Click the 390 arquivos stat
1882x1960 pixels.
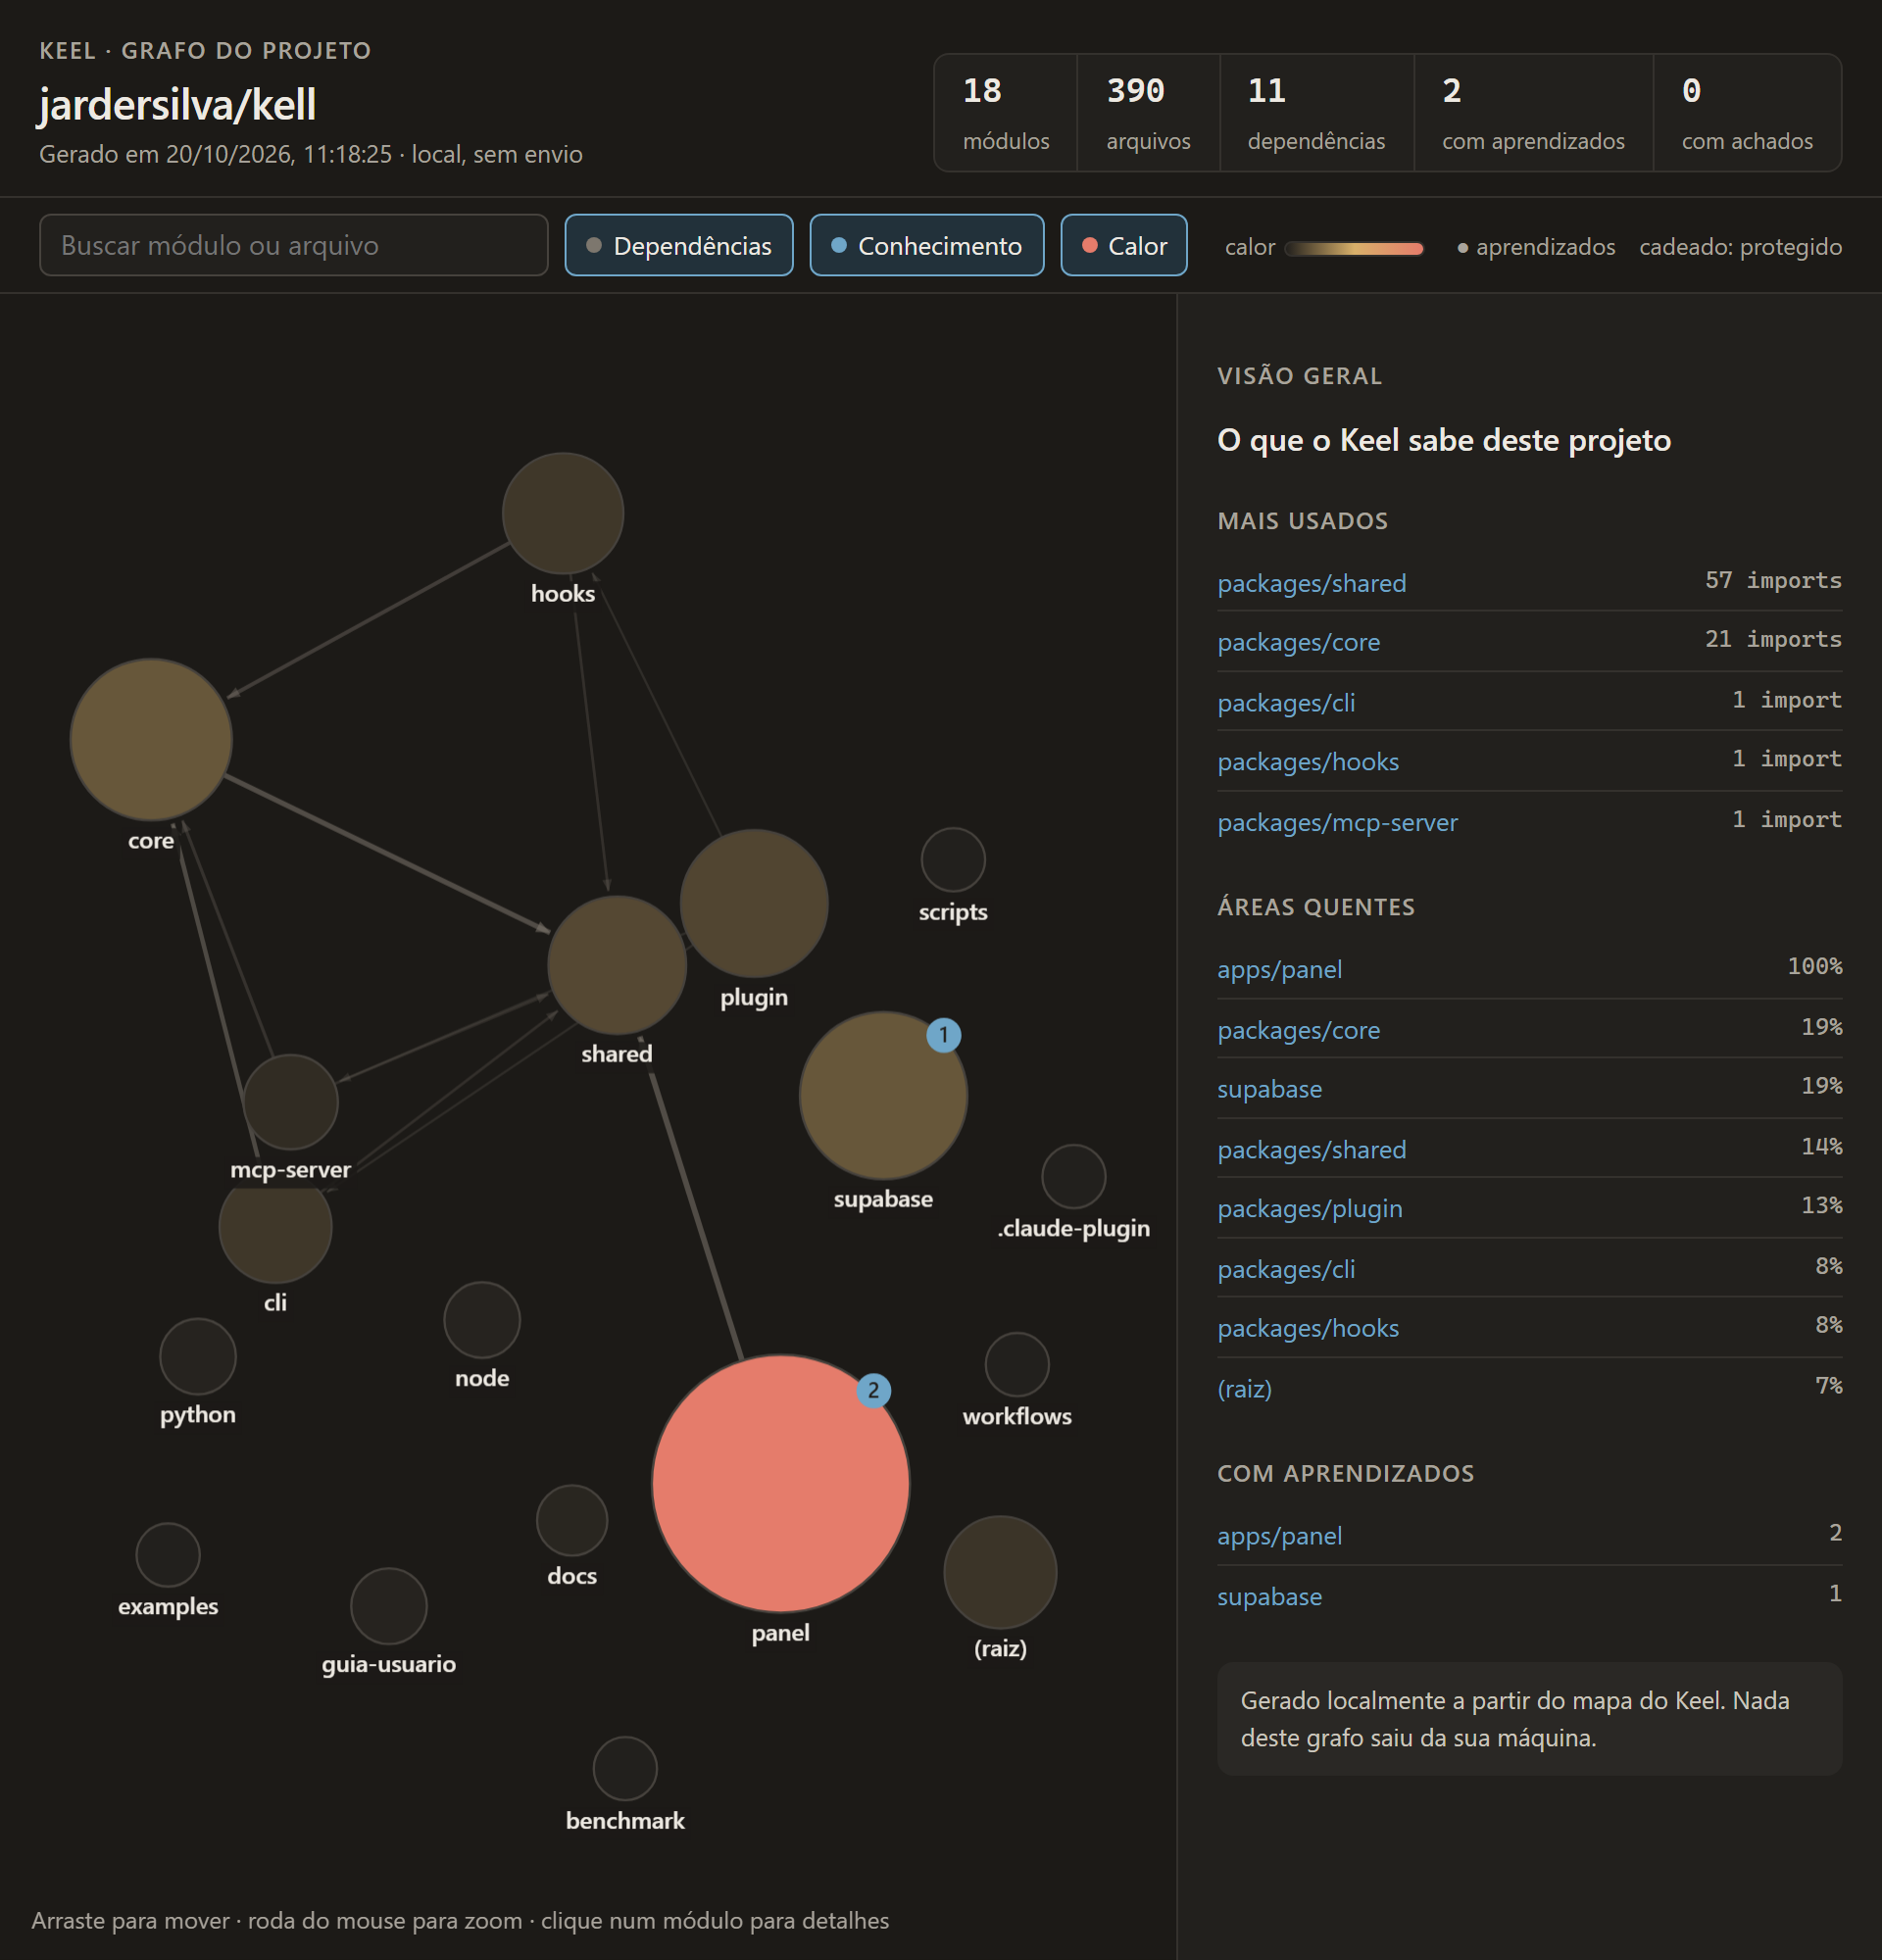point(1148,113)
